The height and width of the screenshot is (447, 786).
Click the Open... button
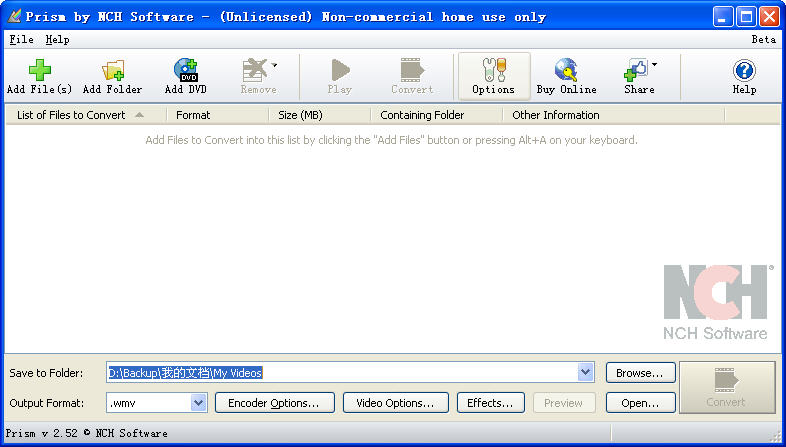pyautogui.click(x=641, y=403)
